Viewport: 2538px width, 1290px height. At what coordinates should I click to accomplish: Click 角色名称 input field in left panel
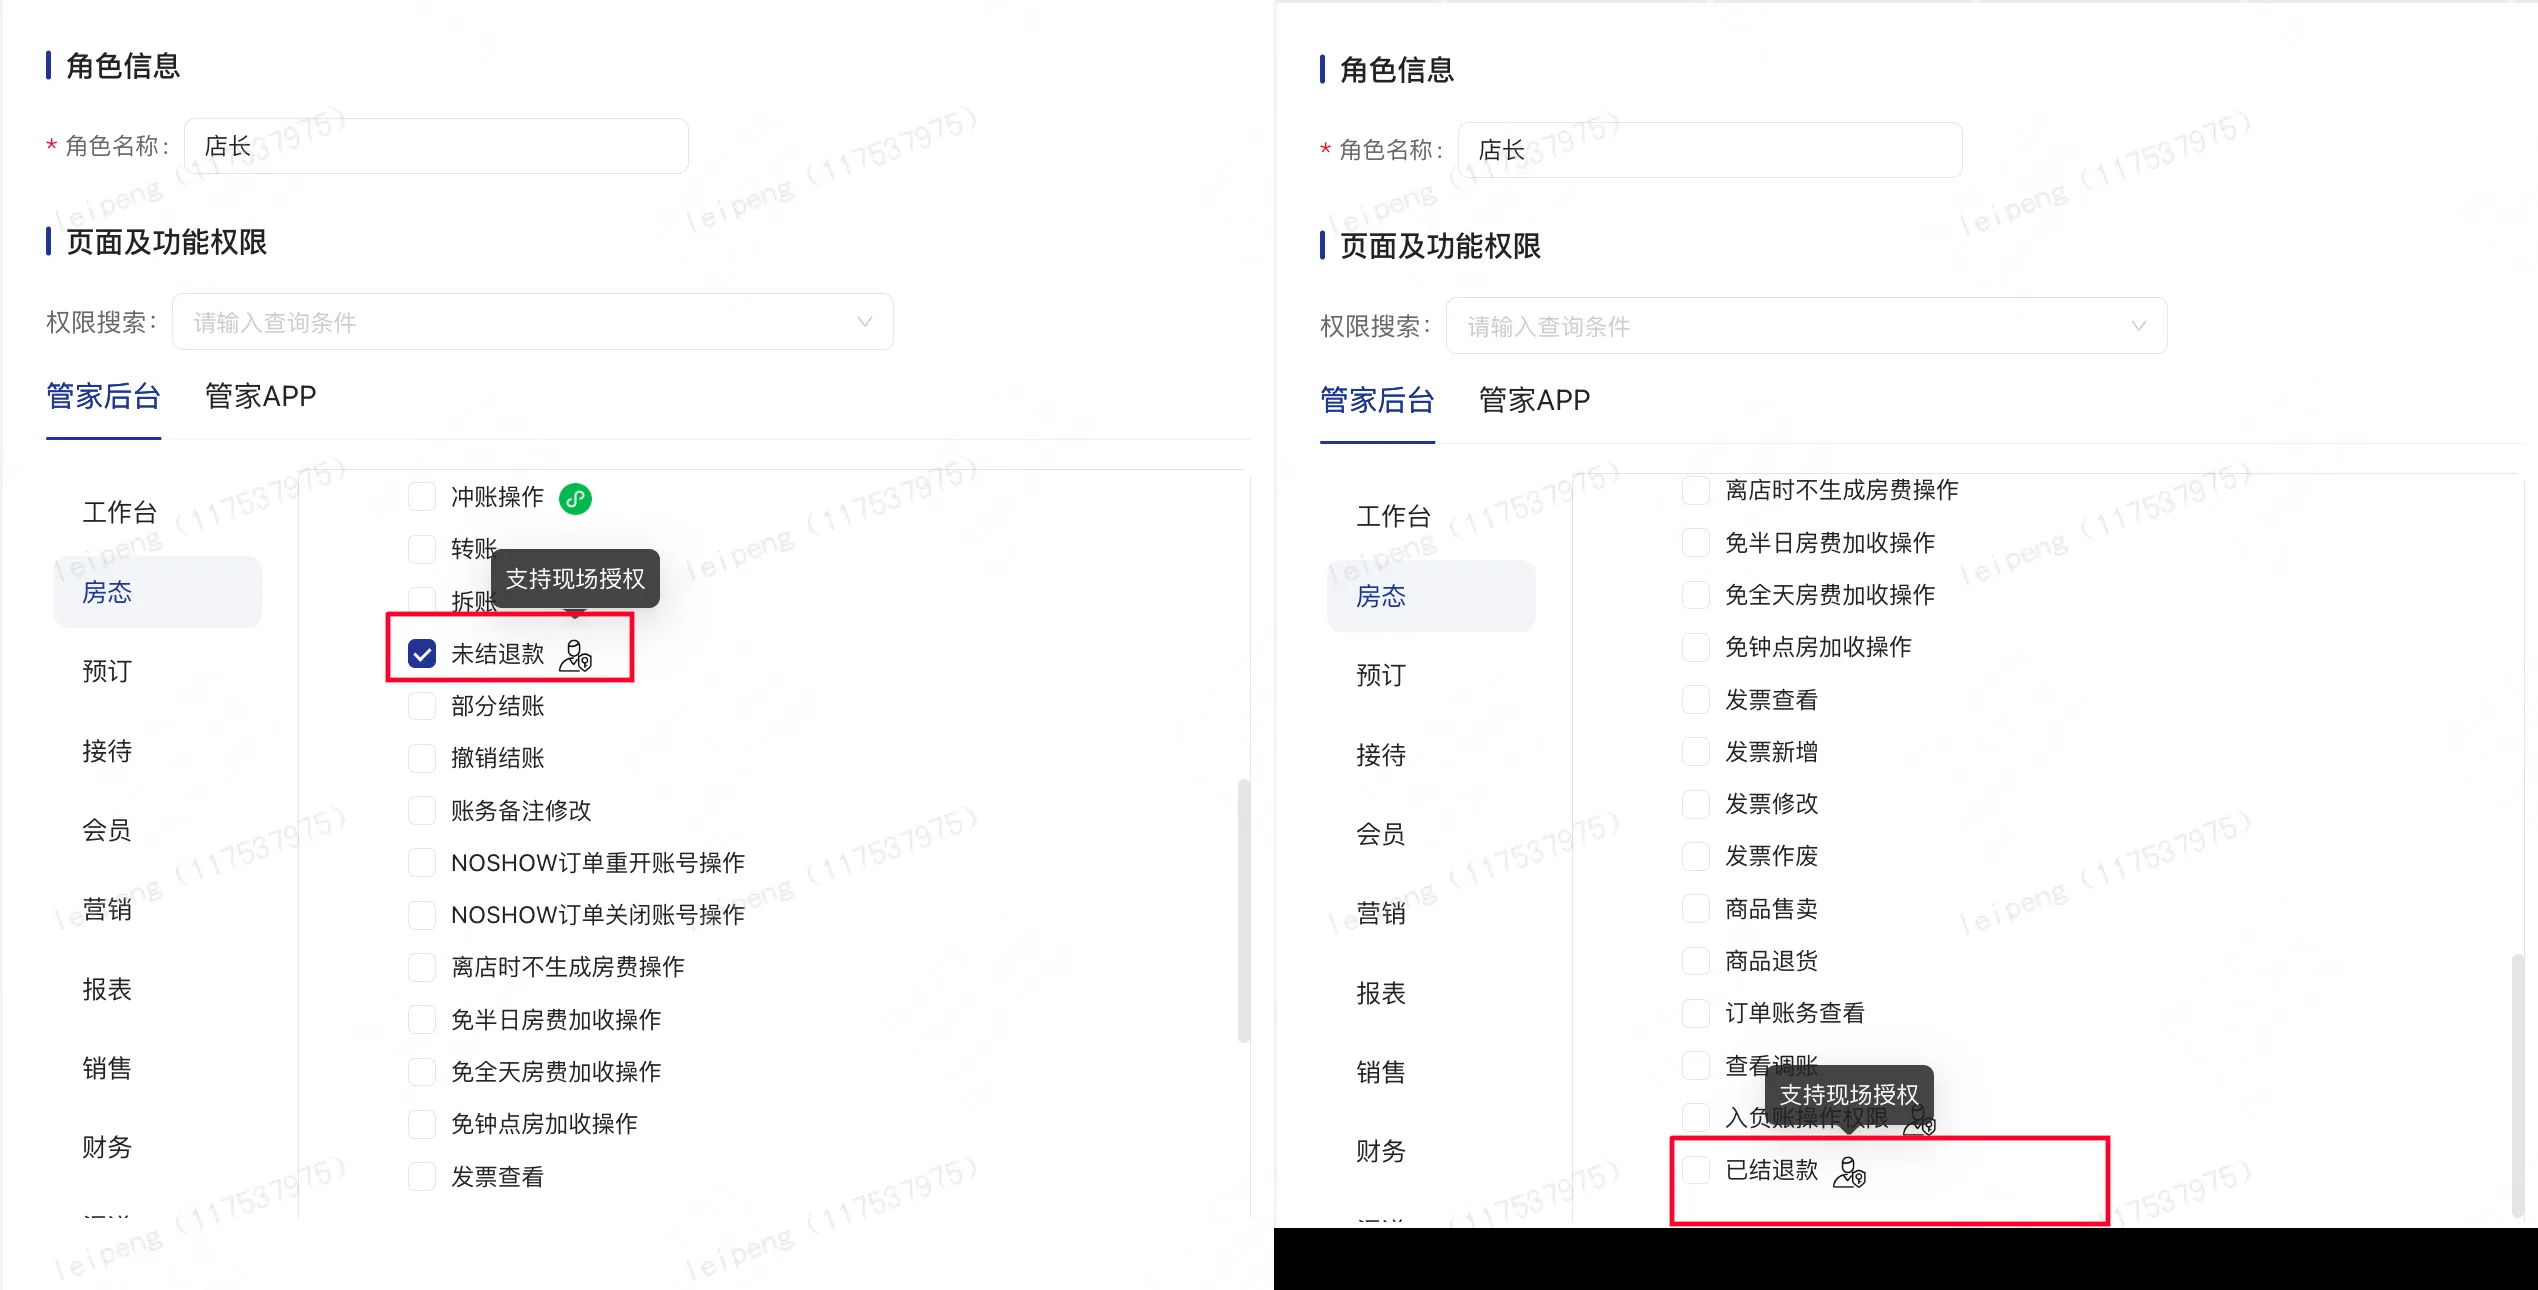[436, 146]
